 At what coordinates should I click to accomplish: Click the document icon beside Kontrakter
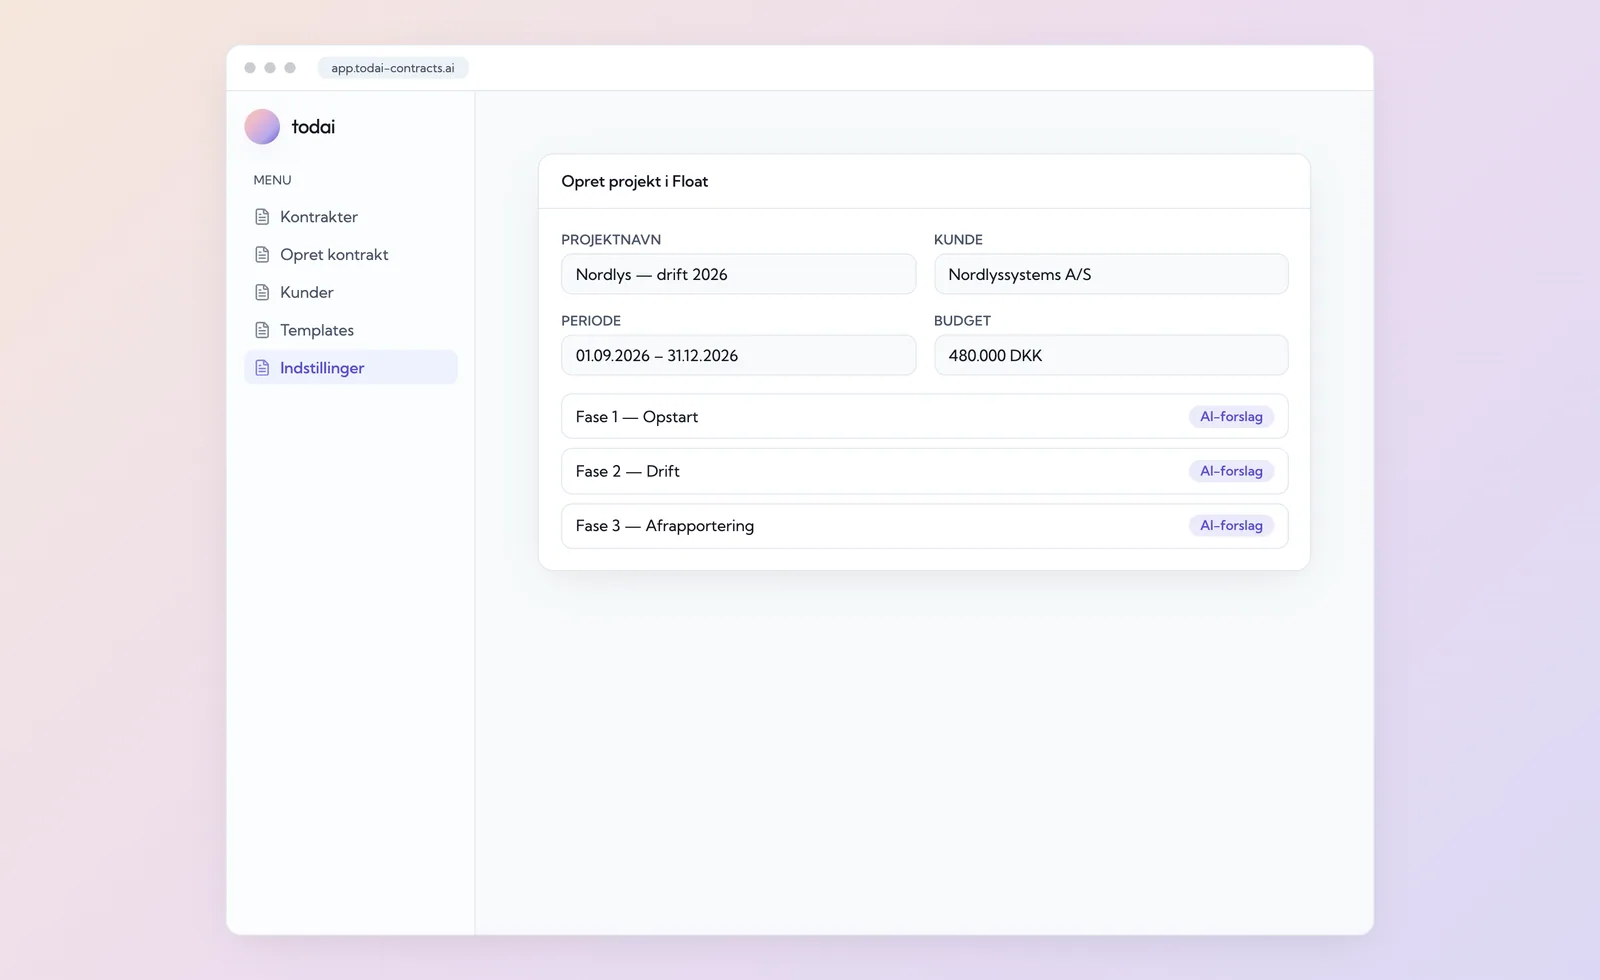tap(262, 217)
